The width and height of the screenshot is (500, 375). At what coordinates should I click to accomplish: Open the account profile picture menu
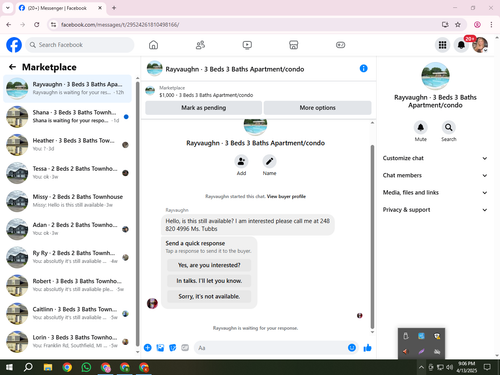click(x=480, y=45)
